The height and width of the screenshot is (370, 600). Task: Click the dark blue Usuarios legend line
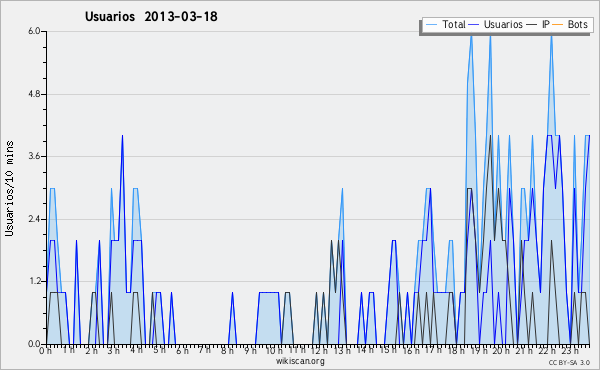474,25
